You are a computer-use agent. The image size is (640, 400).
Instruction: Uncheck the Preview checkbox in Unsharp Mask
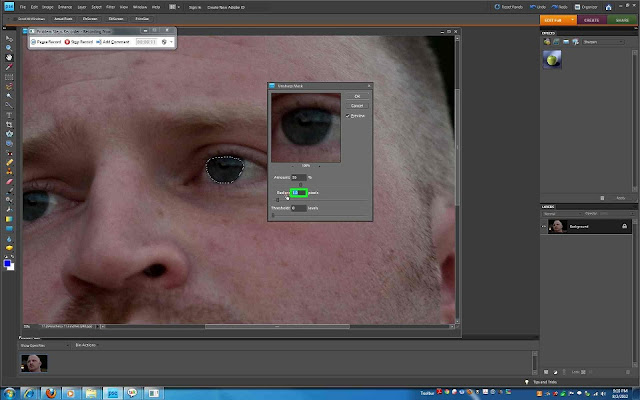[348, 116]
